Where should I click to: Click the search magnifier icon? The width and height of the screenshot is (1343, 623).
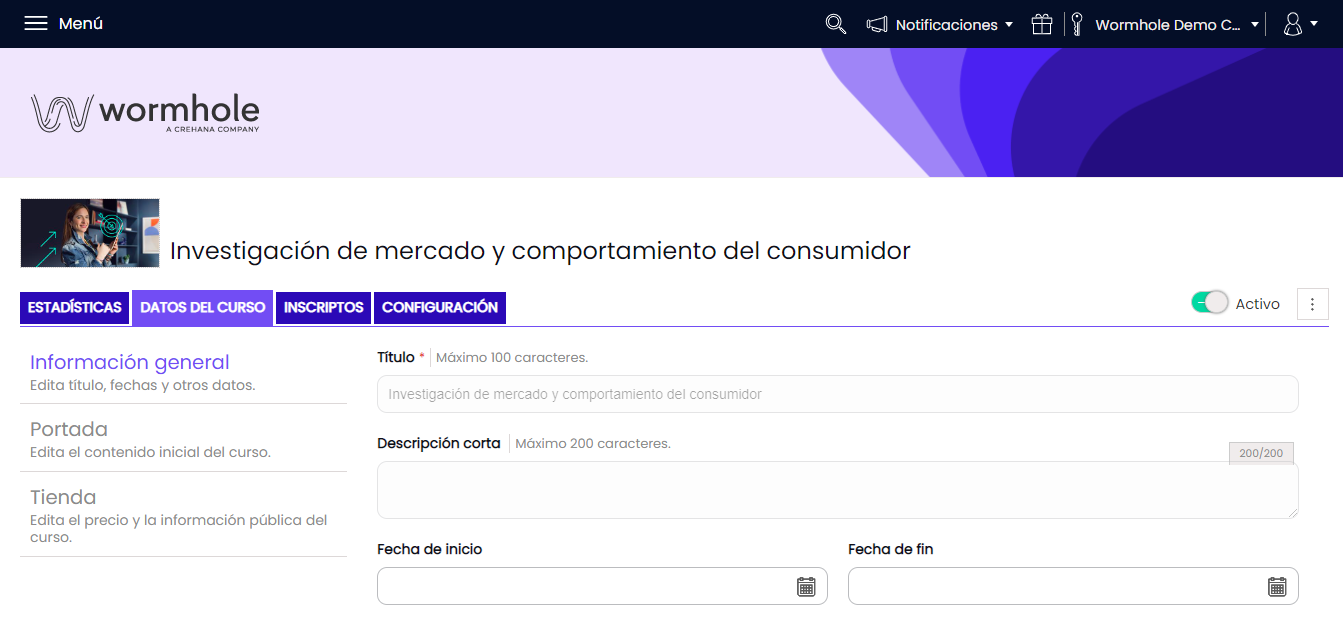pyautogui.click(x=836, y=24)
